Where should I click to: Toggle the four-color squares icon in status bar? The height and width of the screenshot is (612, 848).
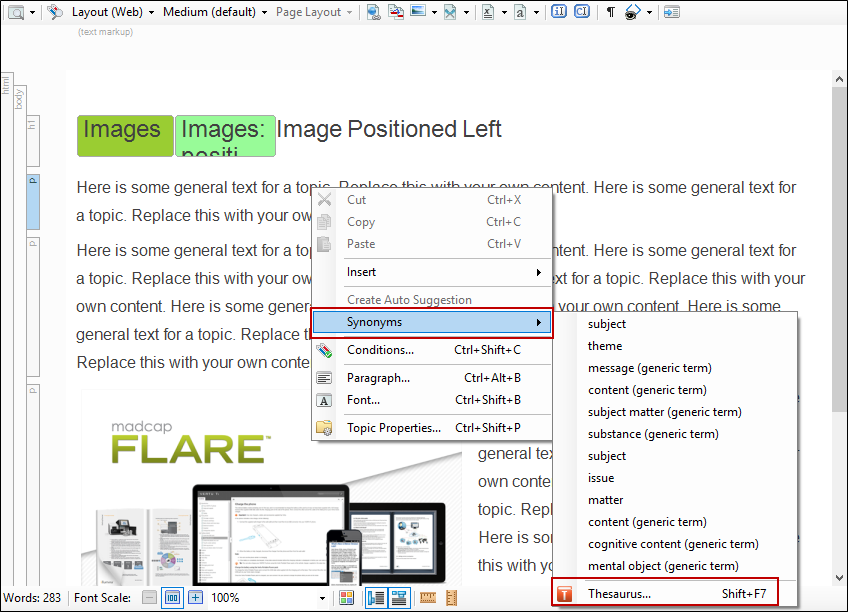pyautogui.click(x=347, y=597)
